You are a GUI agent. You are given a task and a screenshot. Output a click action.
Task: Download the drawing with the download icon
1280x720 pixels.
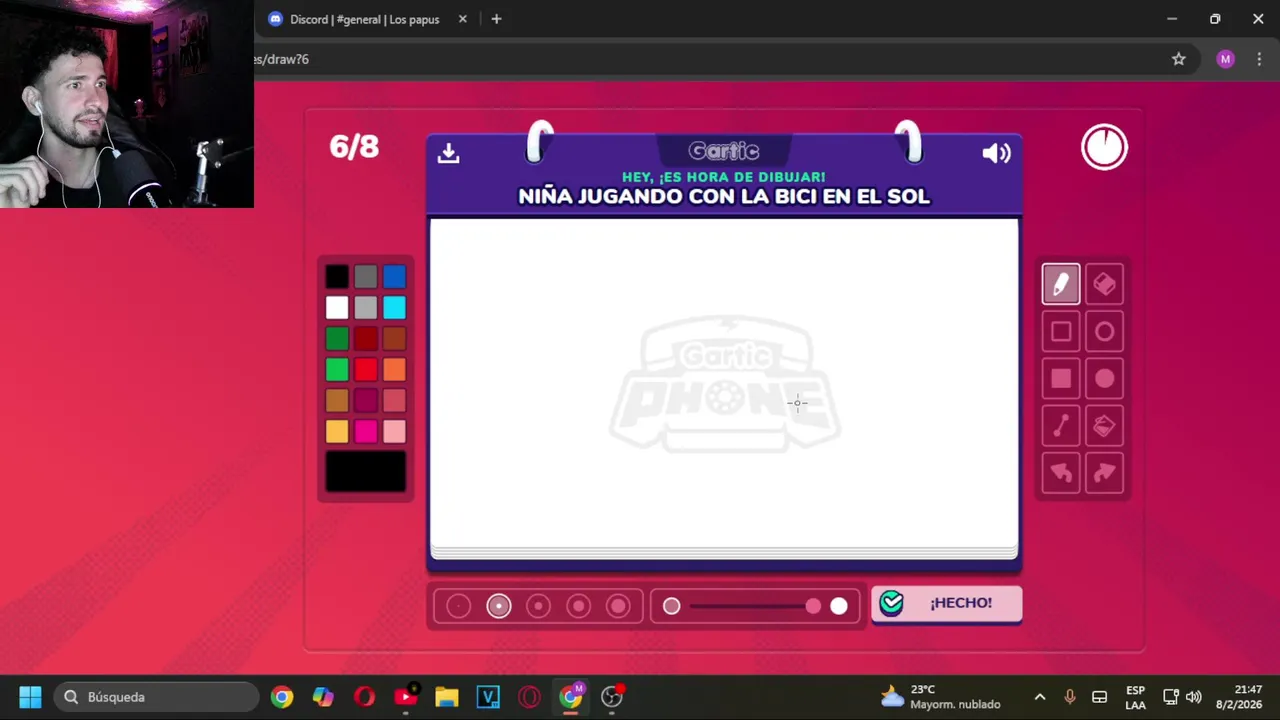pyautogui.click(x=448, y=152)
